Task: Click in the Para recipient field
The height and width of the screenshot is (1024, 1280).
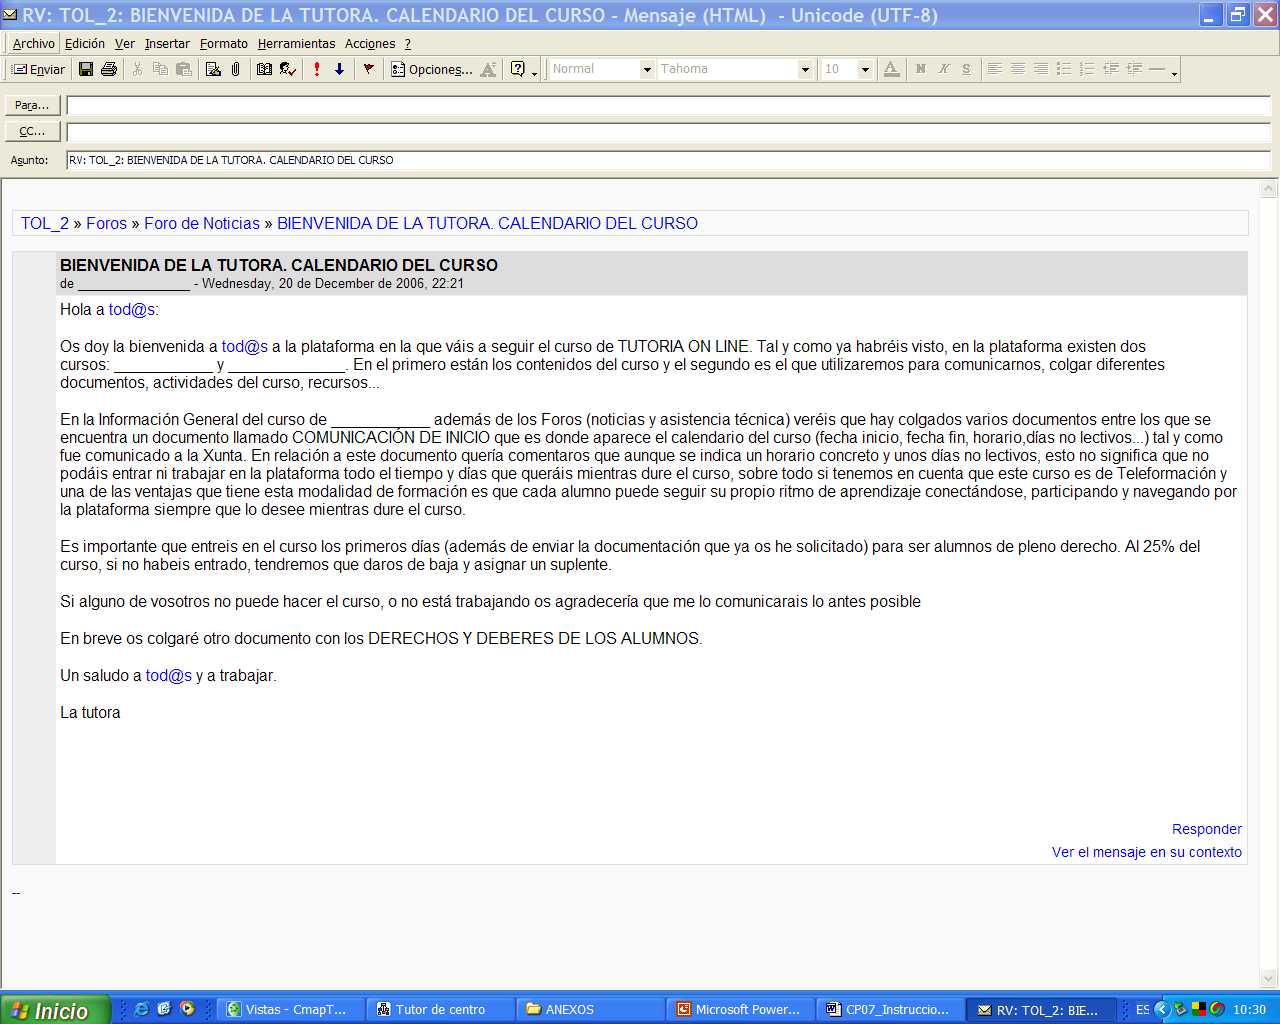Action: click(x=668, y=106)
